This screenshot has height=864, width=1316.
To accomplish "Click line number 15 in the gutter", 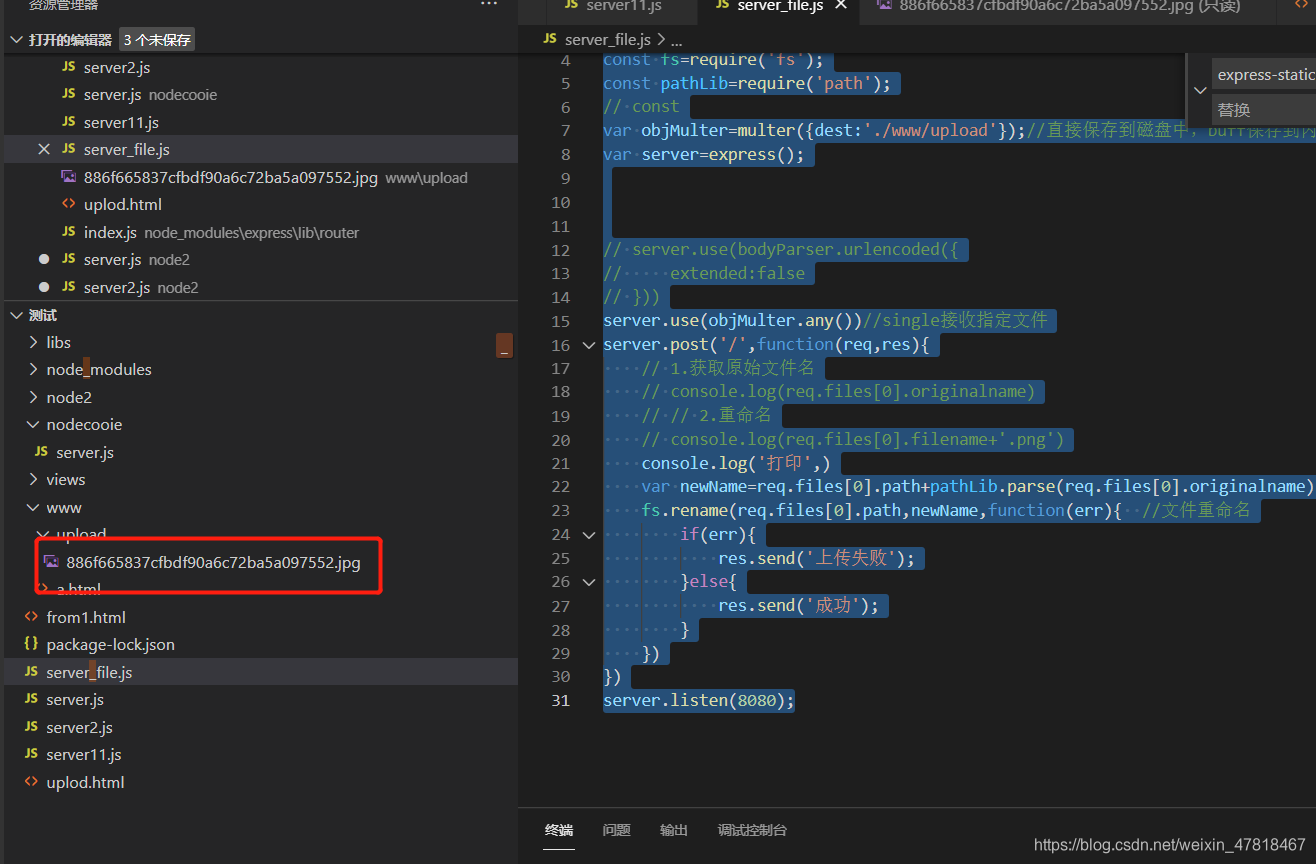I will pyautogui.click(x=559, y=321).
